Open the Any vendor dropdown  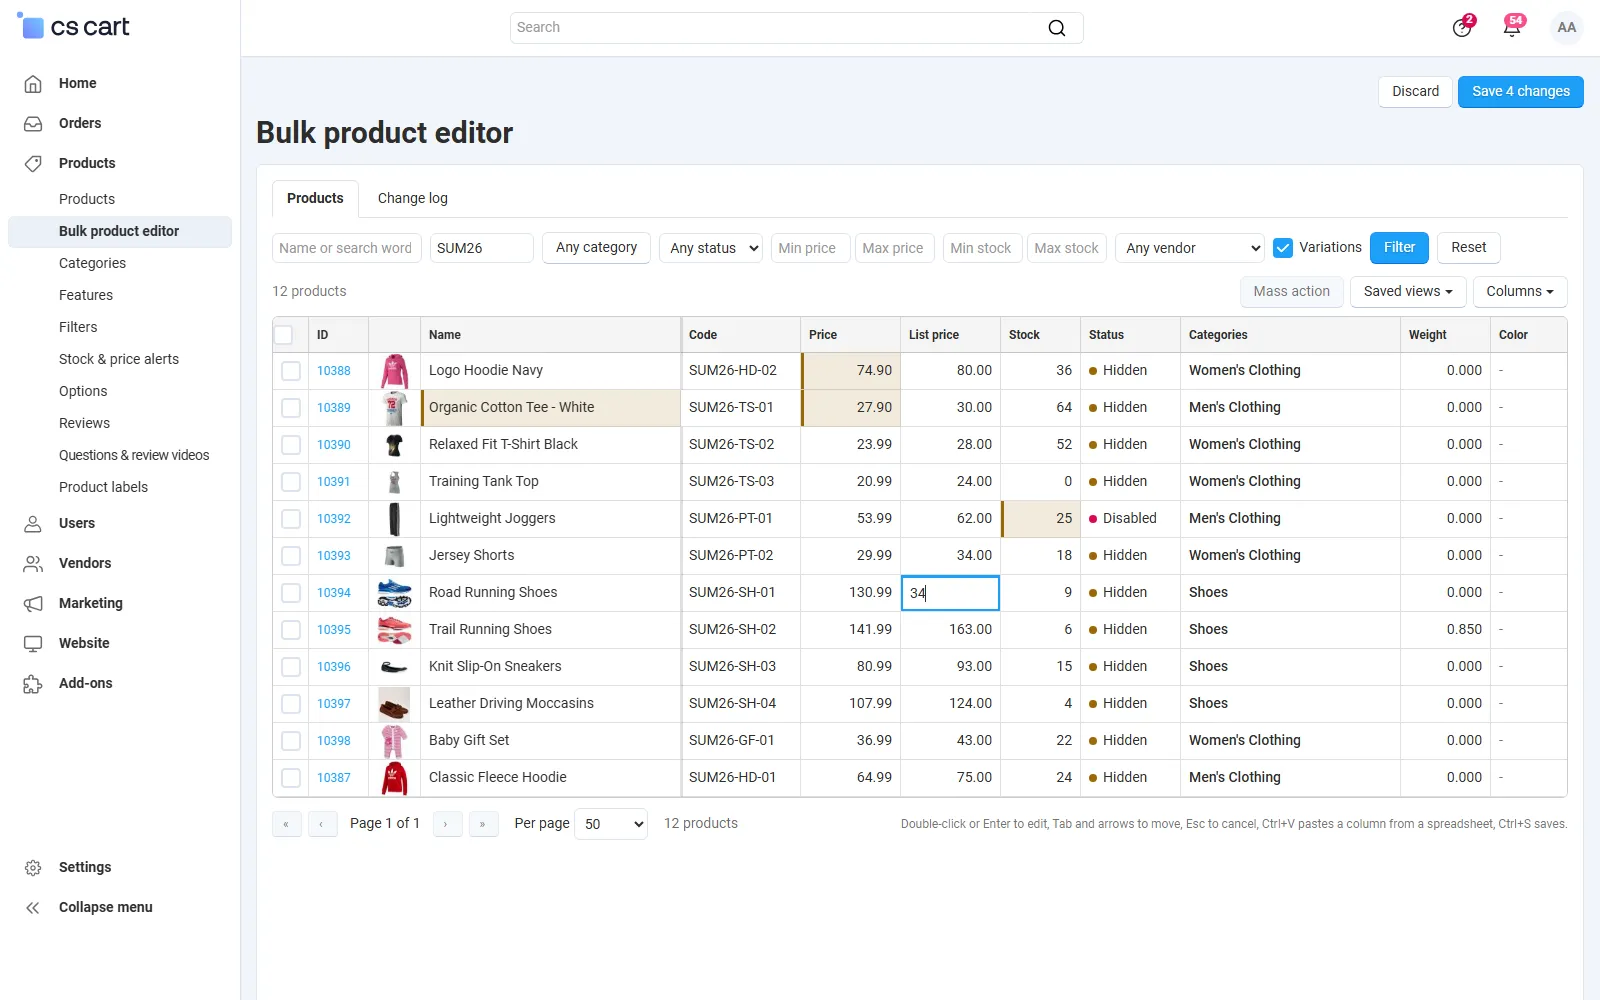(x=1190, y=248)
